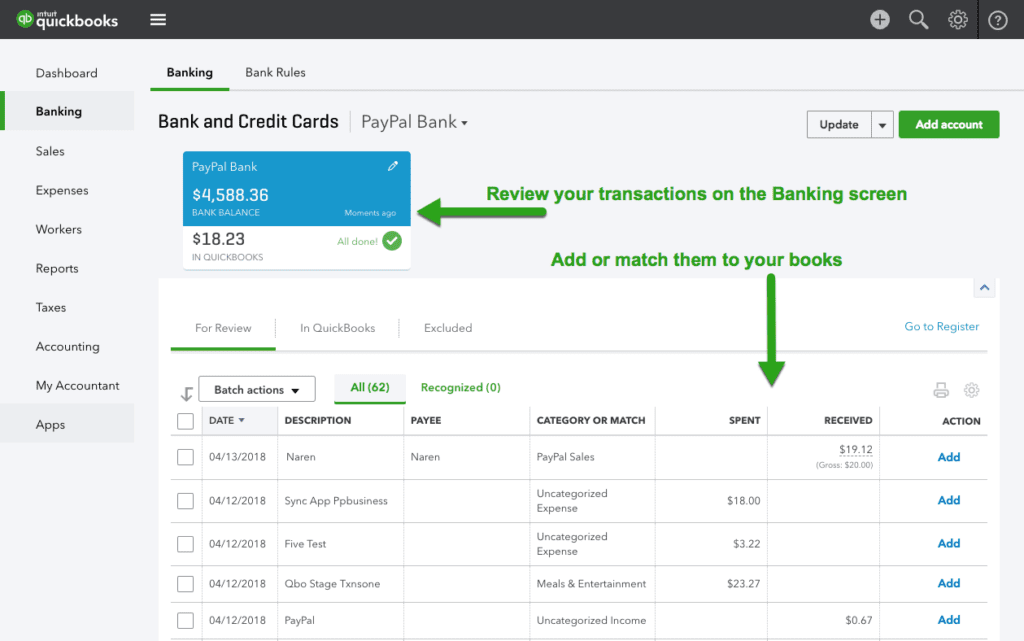Add the Qbo Stage Txnsone transaction
The height and width of the screenshot is (641, 1024).
948,583
